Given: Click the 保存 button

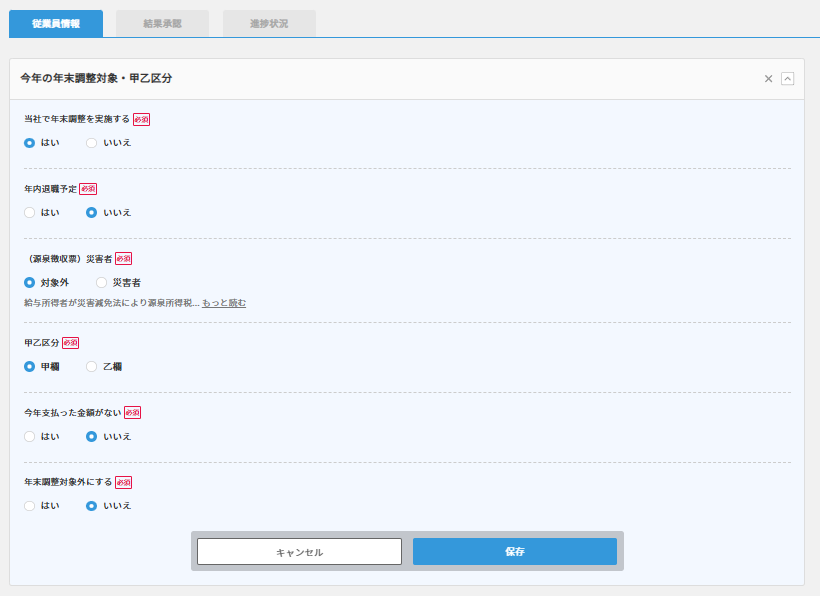Looking at the screenshot, I should click(x=514, y=552).
